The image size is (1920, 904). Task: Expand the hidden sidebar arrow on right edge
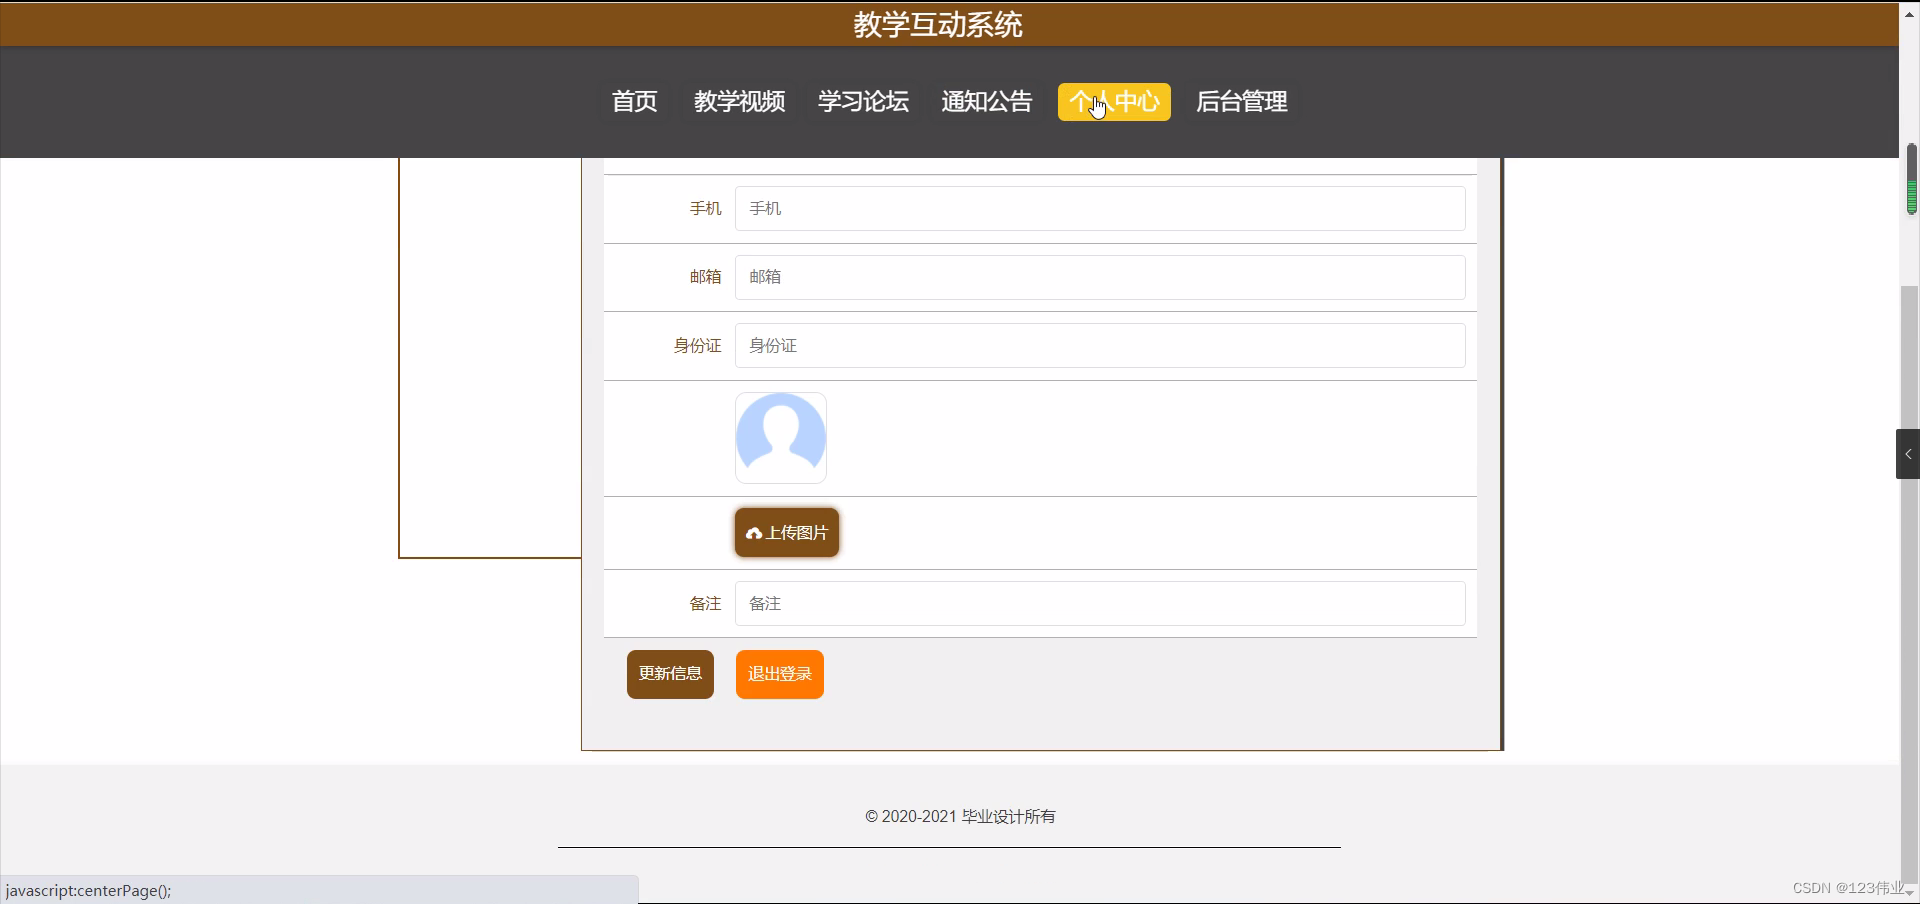click(1909, 453)
